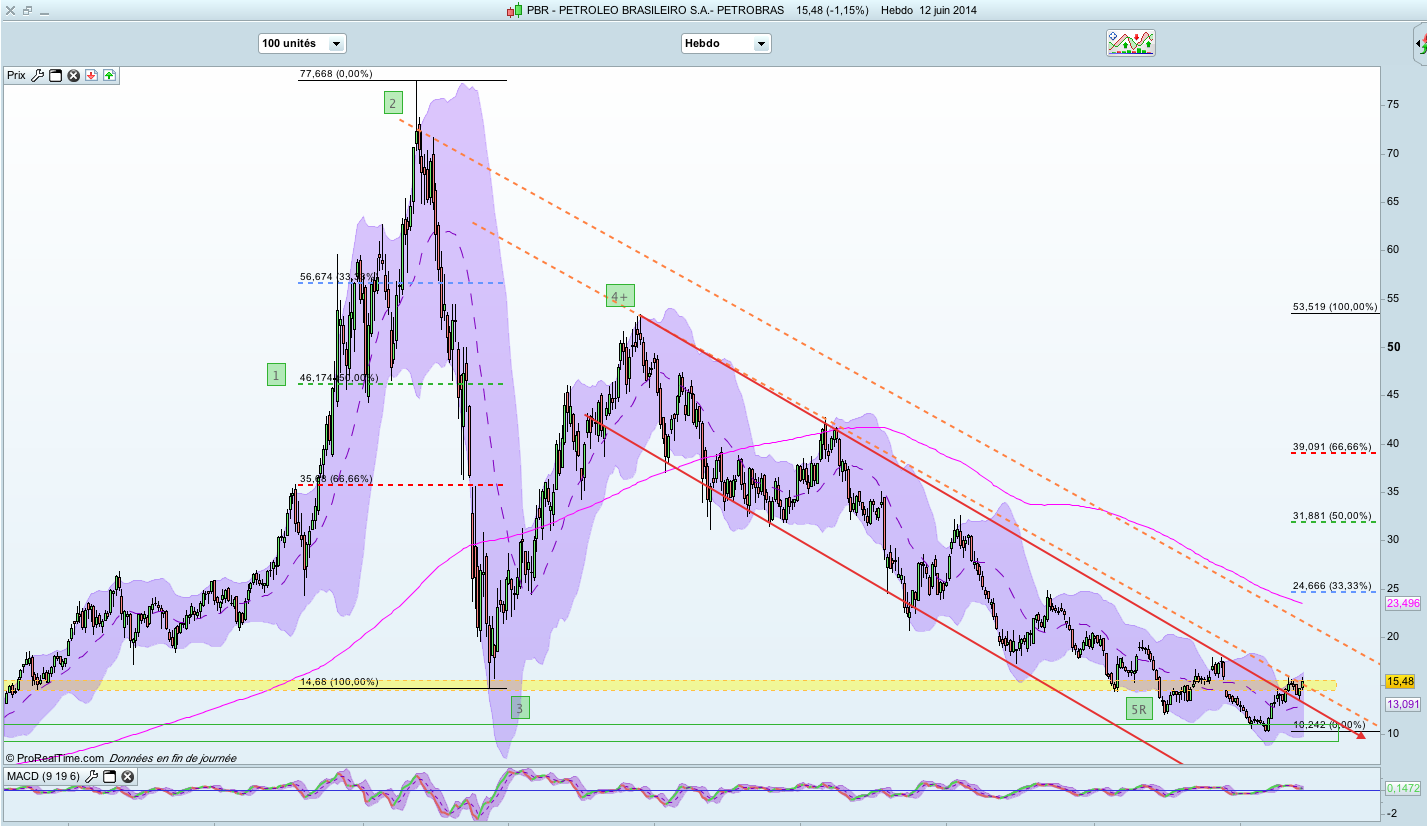The width and height of the screenshot is (1427, 826).
Task: Click the red down-arrow icon beside Prix
Action: pyautogui.click(x=91, y=75)
